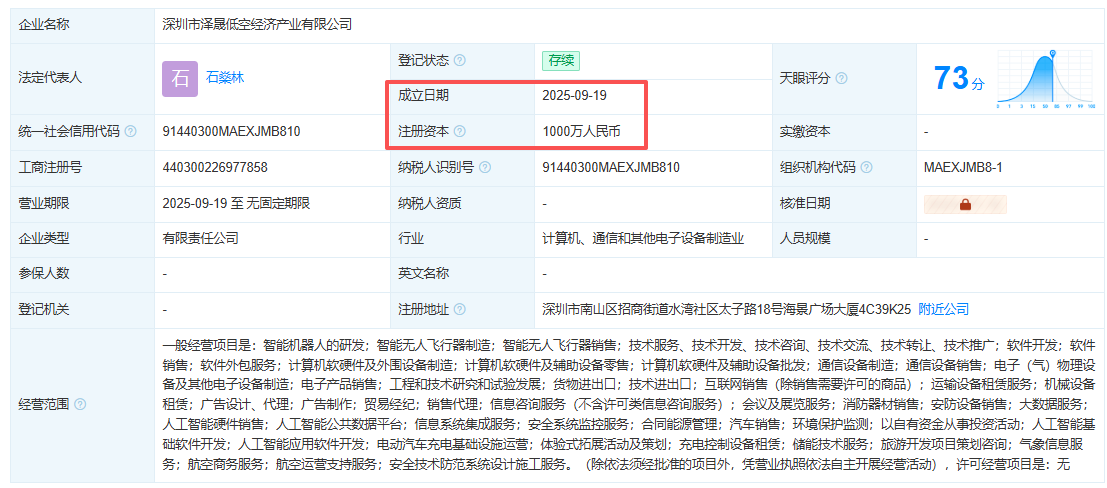The height and width of the screenshot is (488, 1107).
Task: Click the score distribution curve chart
Action: 1046,79
